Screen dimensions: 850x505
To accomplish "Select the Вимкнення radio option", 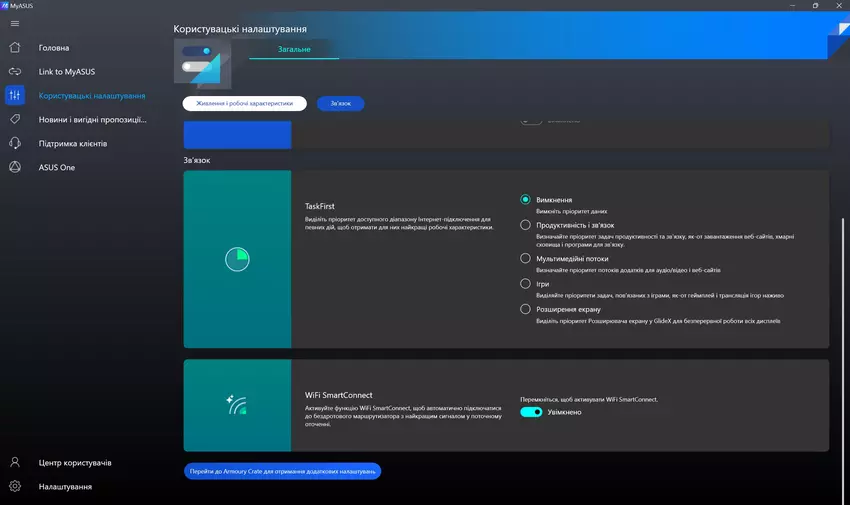I will point(526,200).
